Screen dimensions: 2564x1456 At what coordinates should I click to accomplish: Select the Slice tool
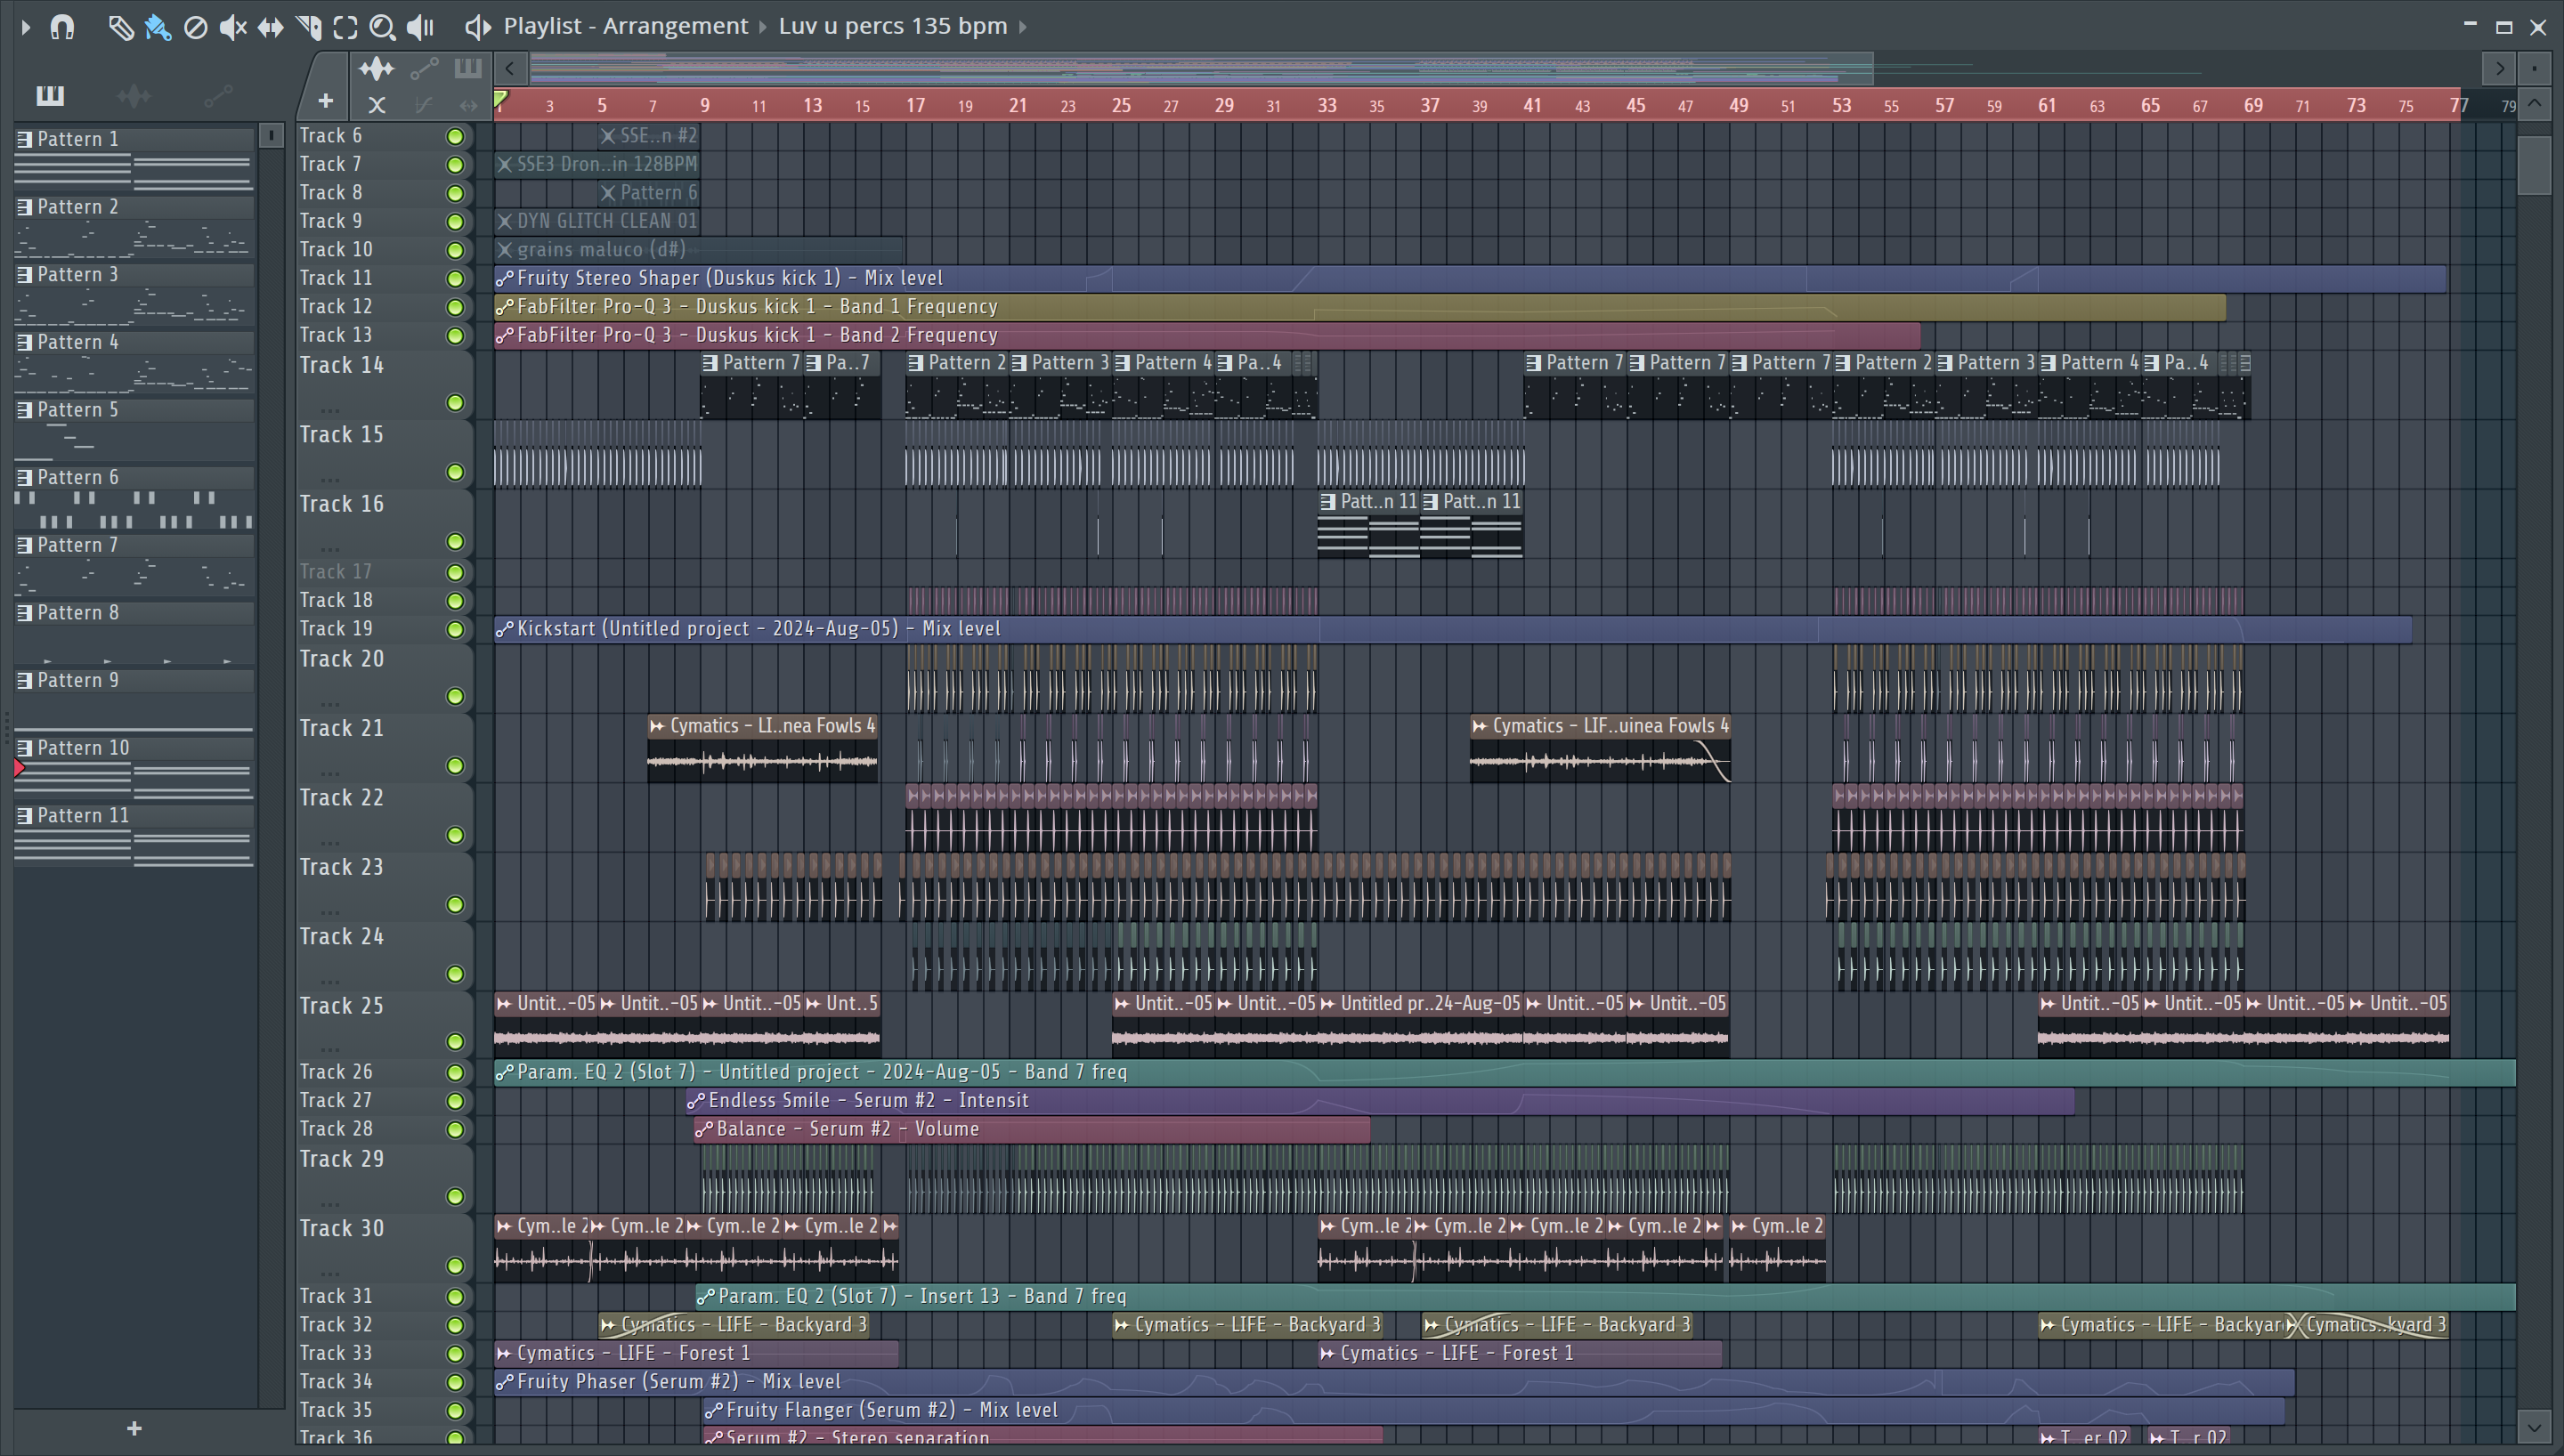[308, 27]
